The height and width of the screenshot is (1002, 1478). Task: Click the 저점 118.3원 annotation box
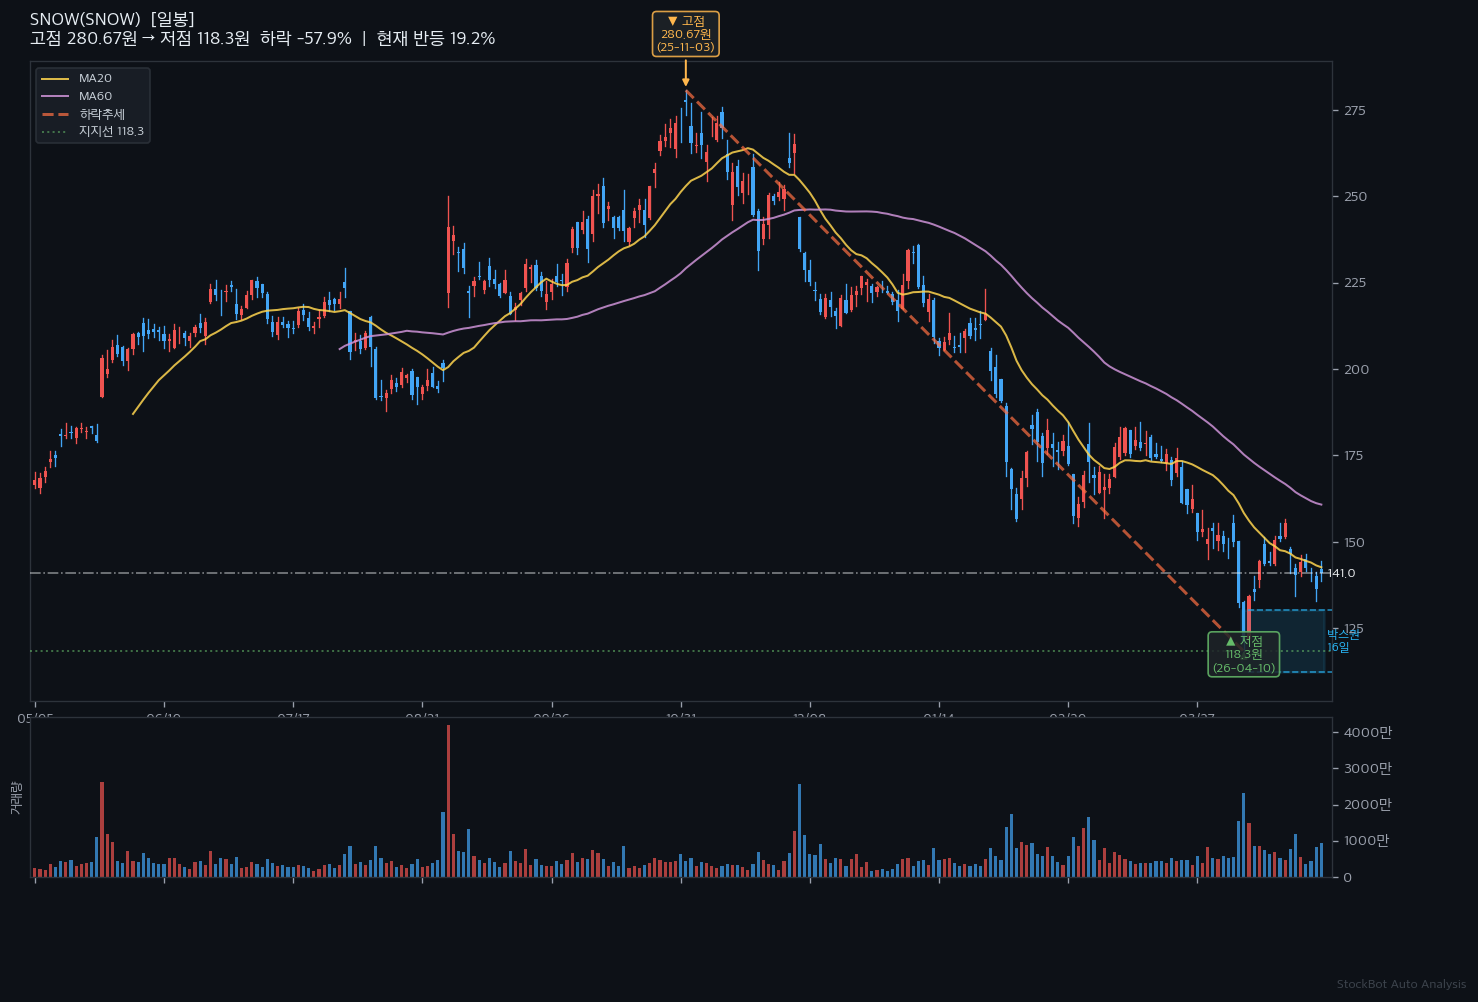point(1243,654)
